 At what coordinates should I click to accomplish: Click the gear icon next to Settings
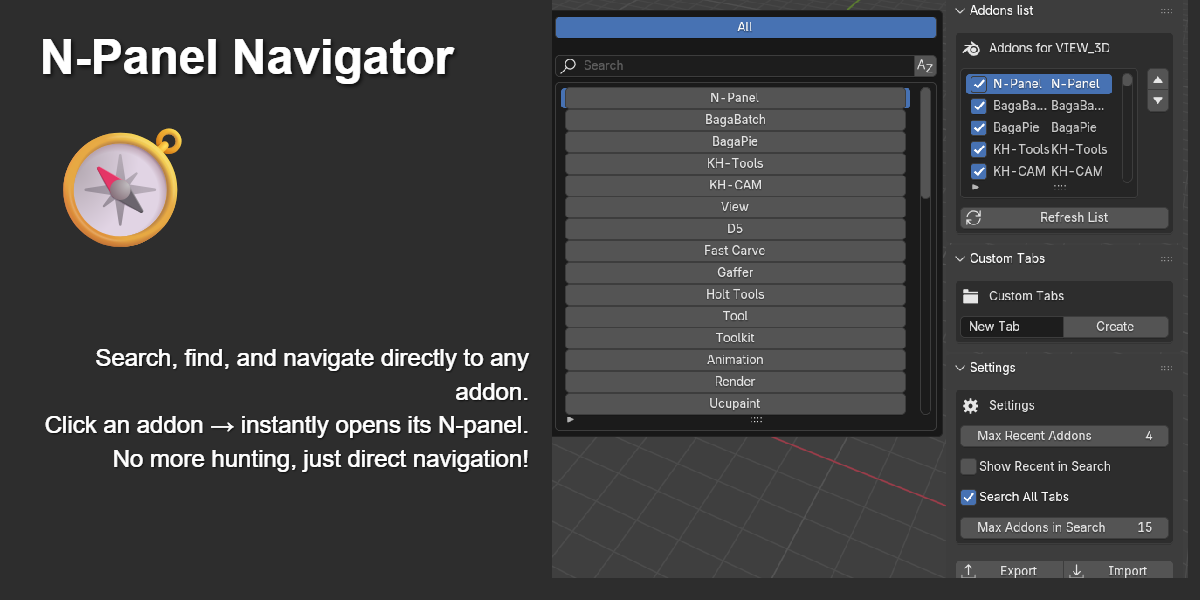[x=970, y=406]
